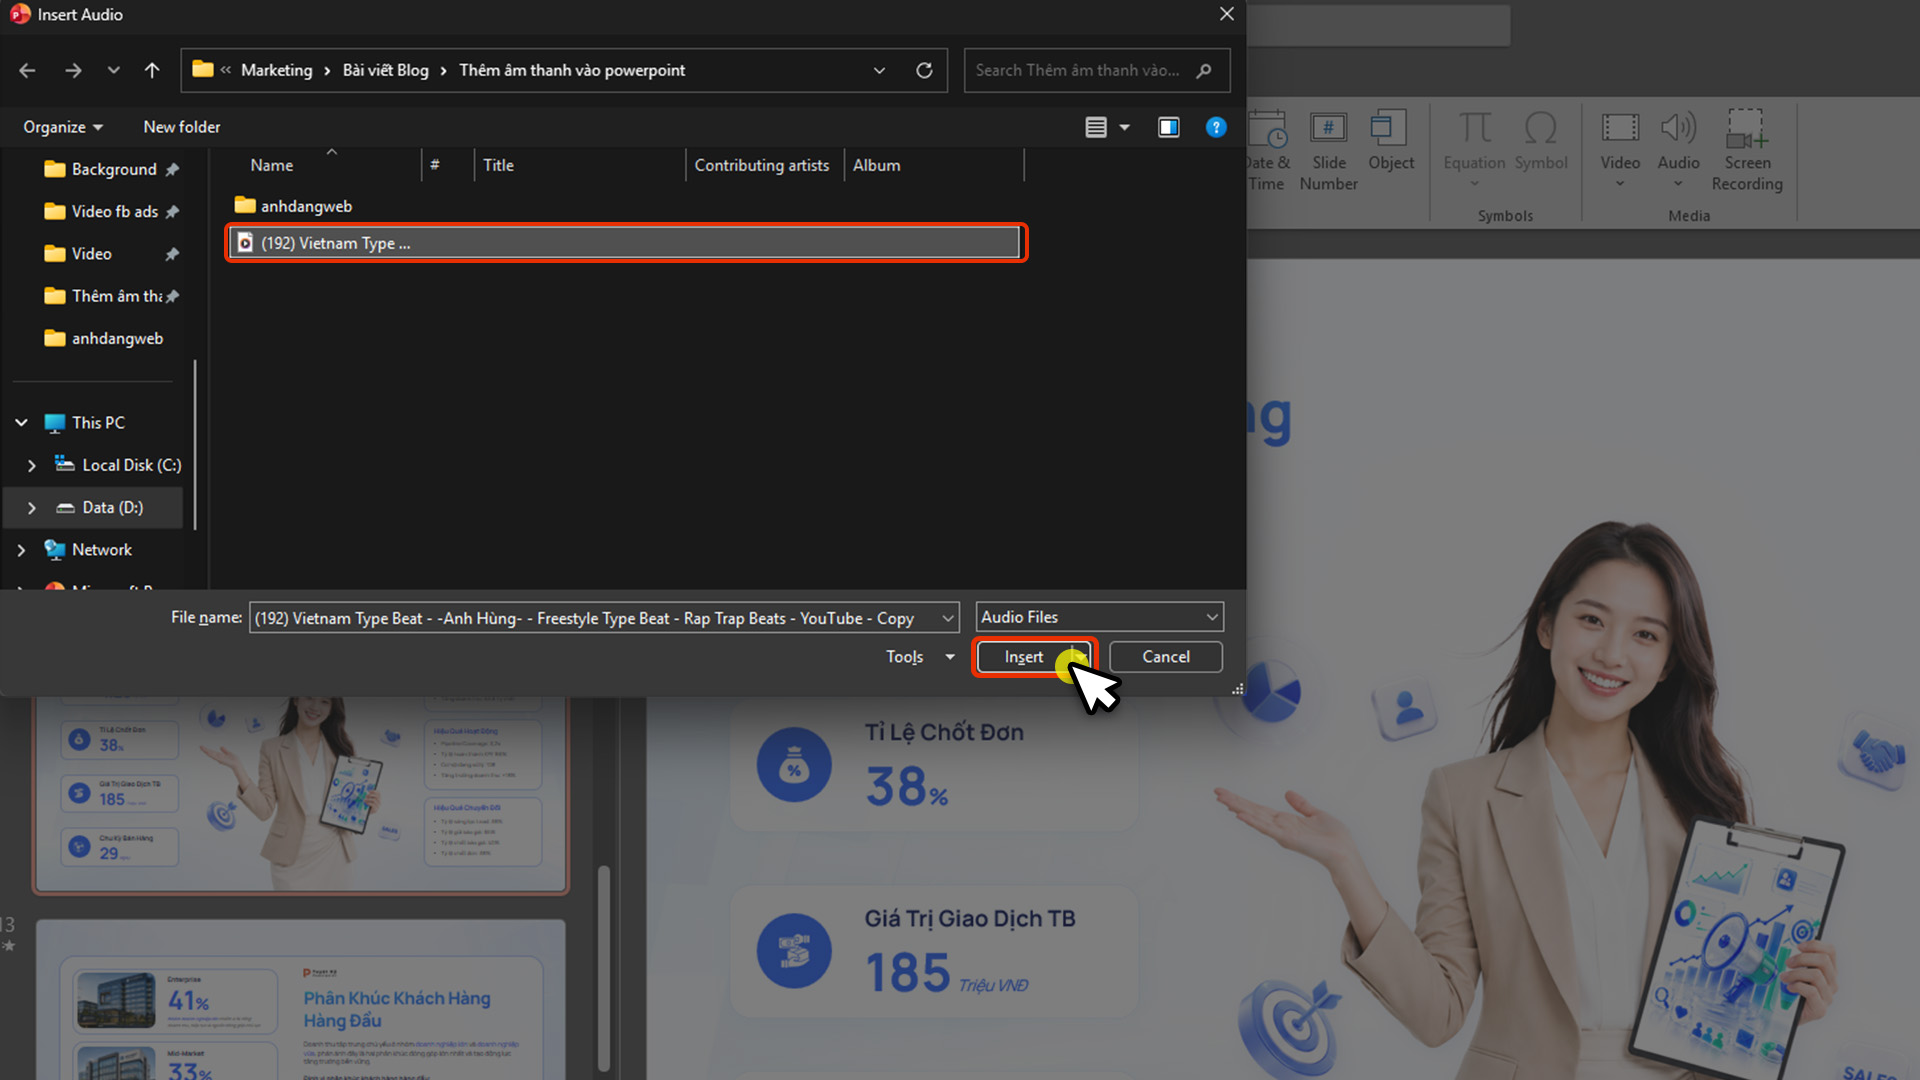Image resolution: width=1920 pixels, height=1080 pixels.
Task: Expand the Local Disk (C:) tree node
Action: click(x=31, y=465)
